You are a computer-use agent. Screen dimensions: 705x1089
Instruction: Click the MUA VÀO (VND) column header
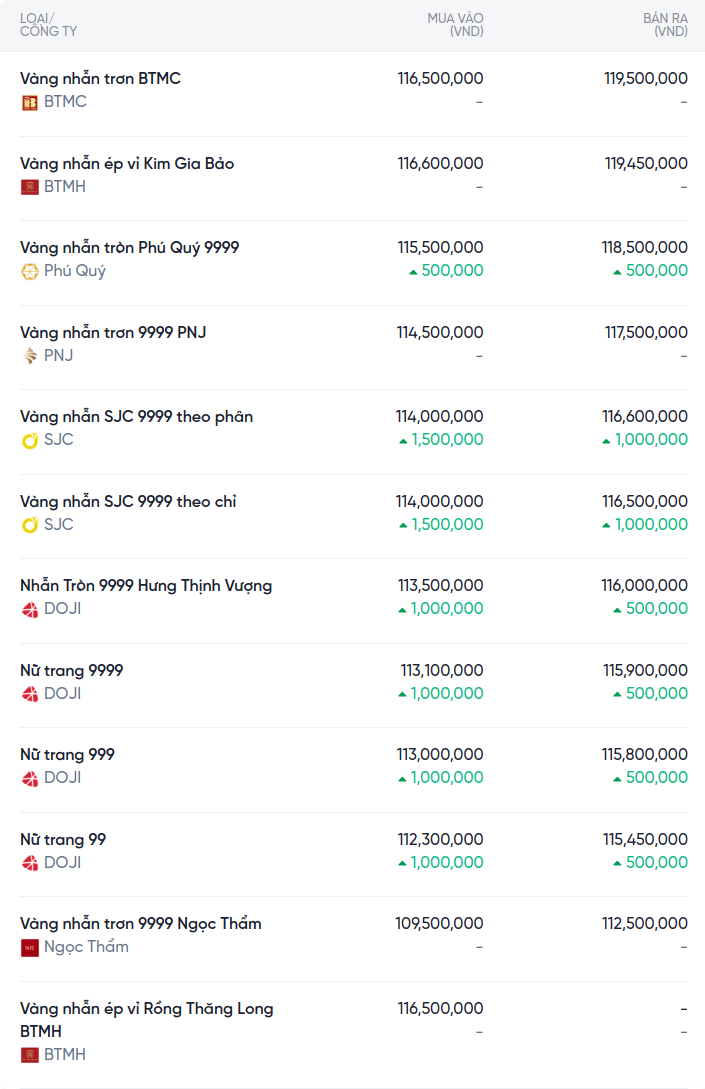(455, 25)
